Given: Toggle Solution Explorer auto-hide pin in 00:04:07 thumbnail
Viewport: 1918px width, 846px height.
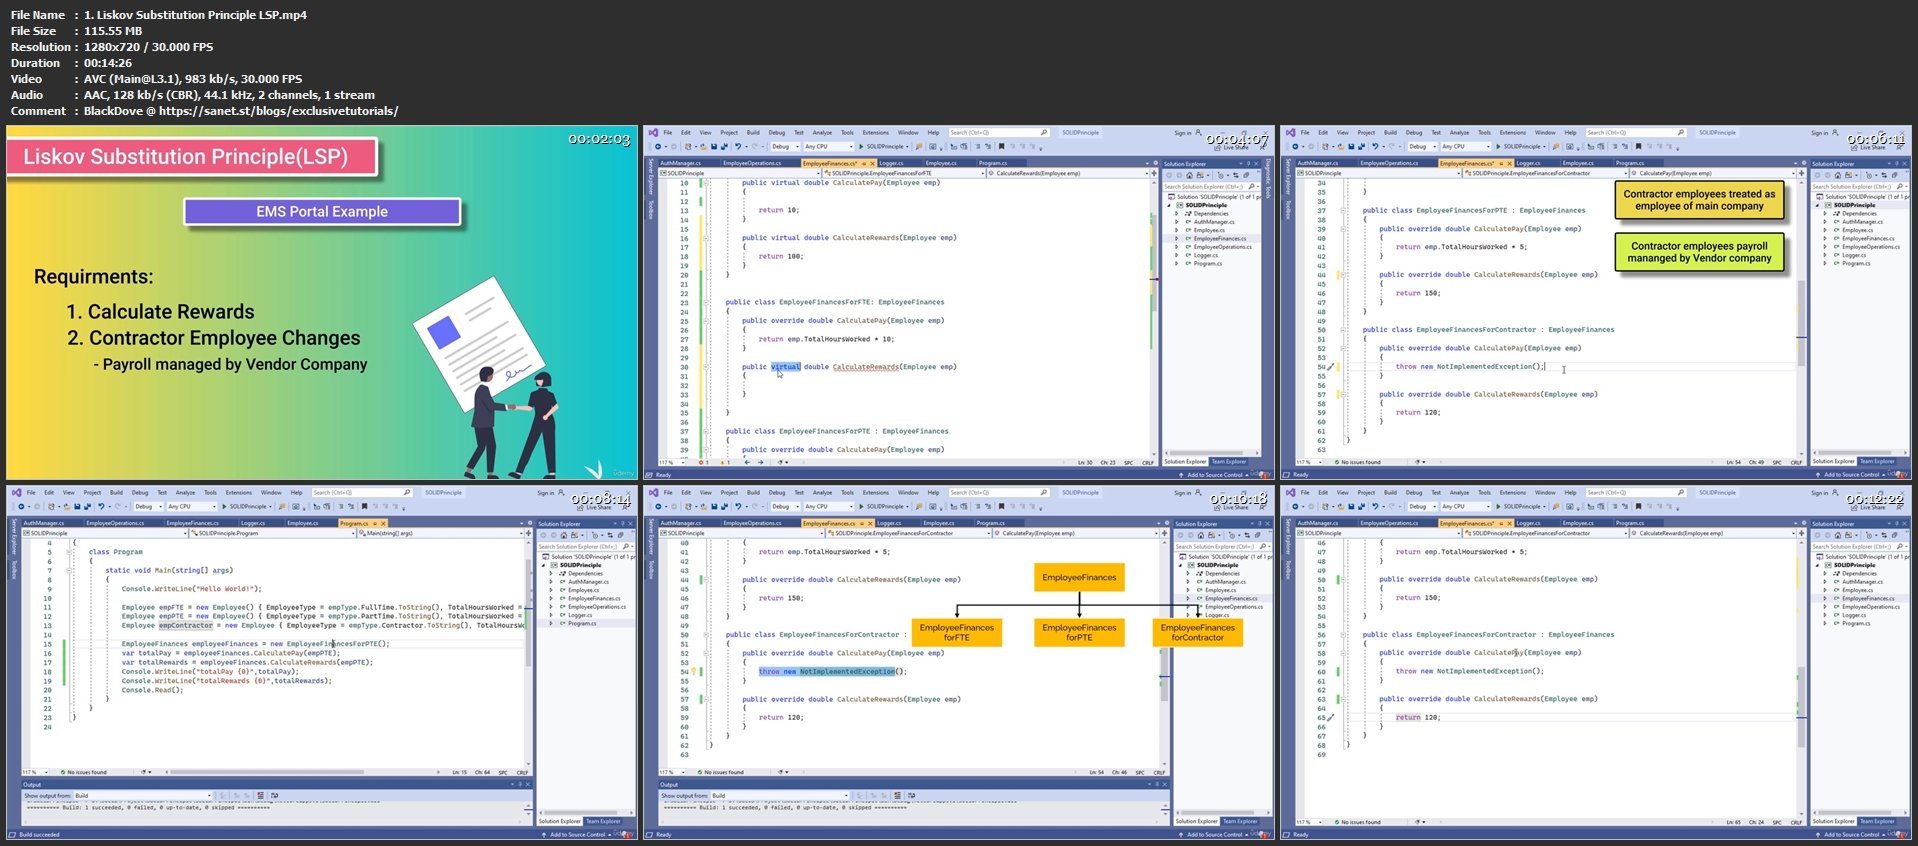Looking at the screenshot, I should 1248,164.
